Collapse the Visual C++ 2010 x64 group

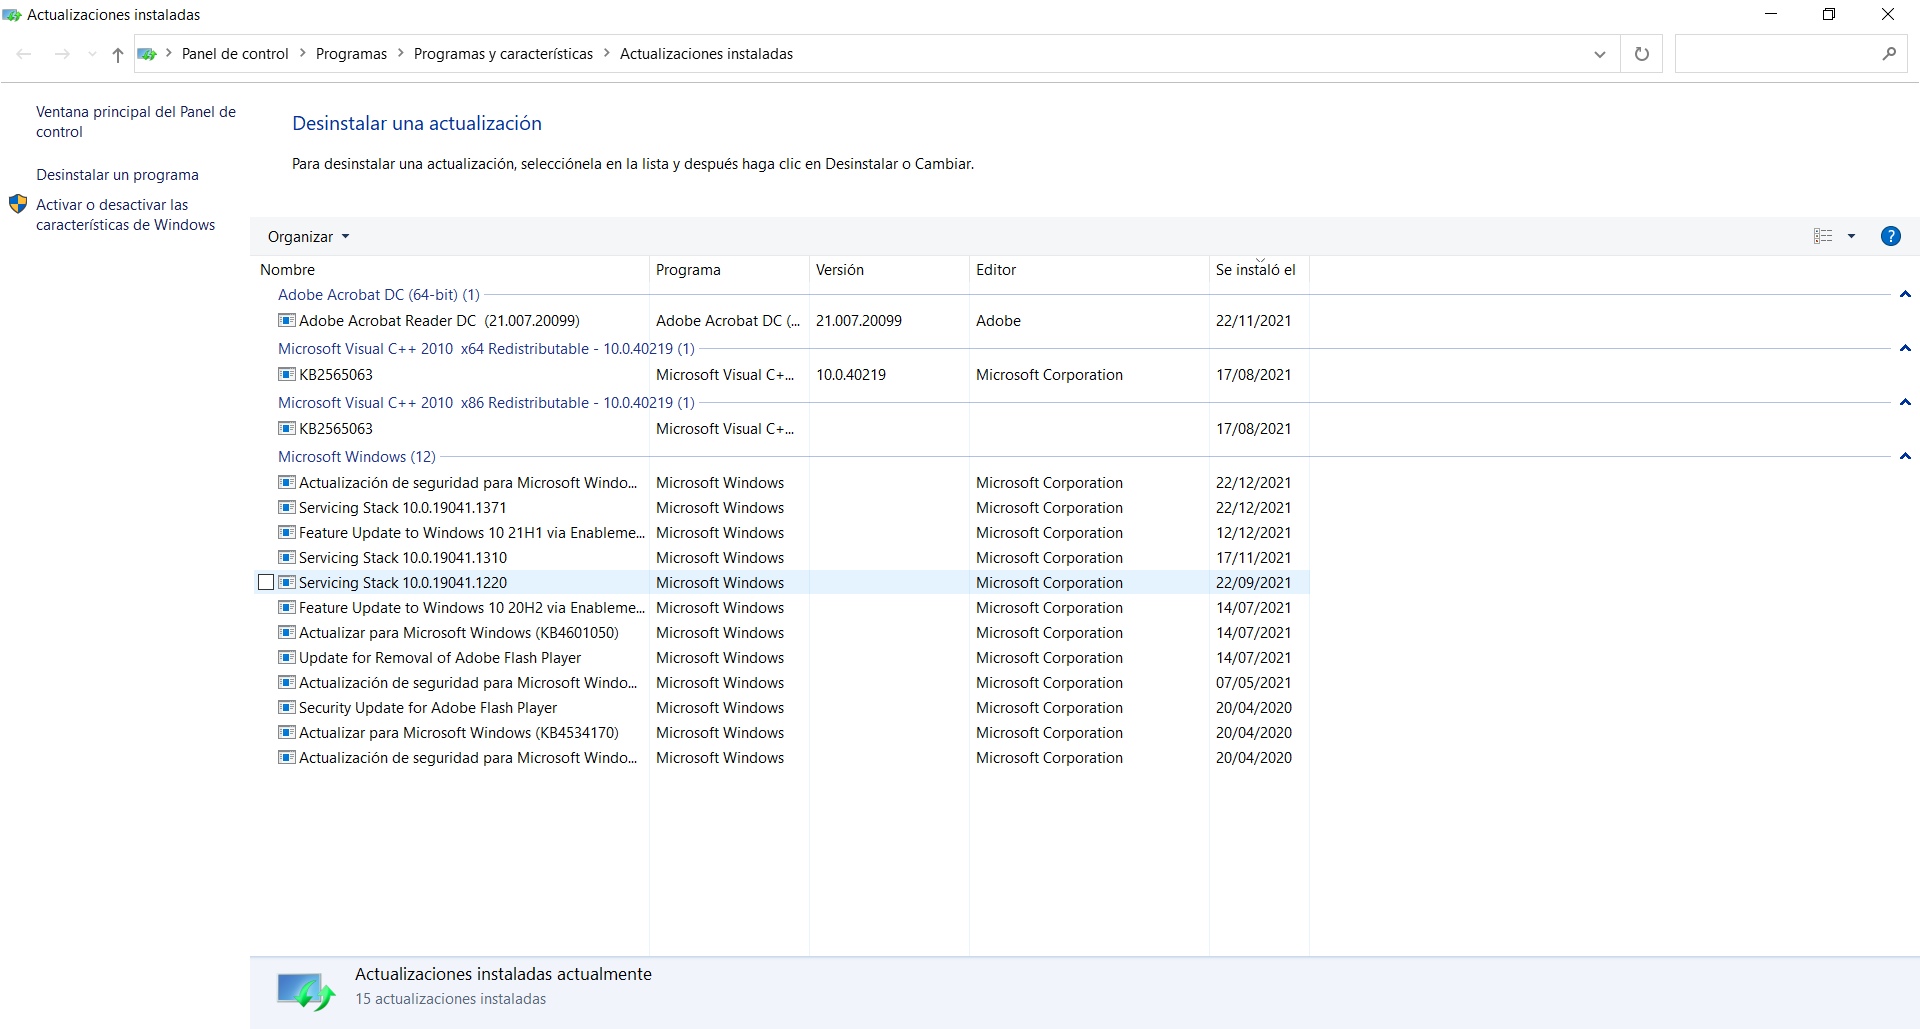[x=1905, y=349]
